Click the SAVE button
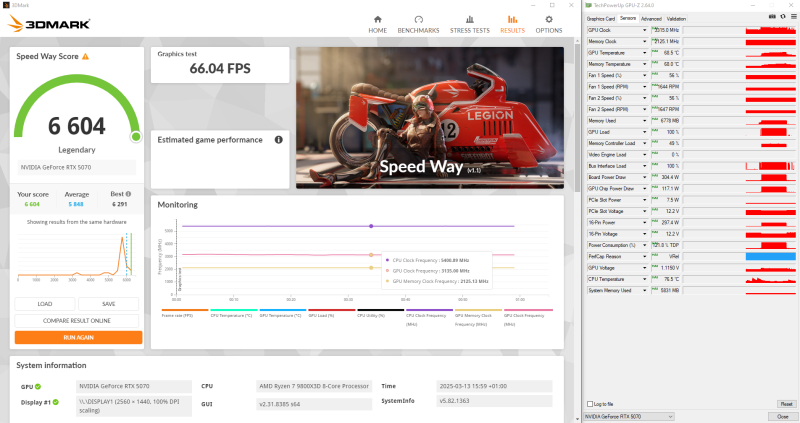The image size is (800, 423). [108, 304]
